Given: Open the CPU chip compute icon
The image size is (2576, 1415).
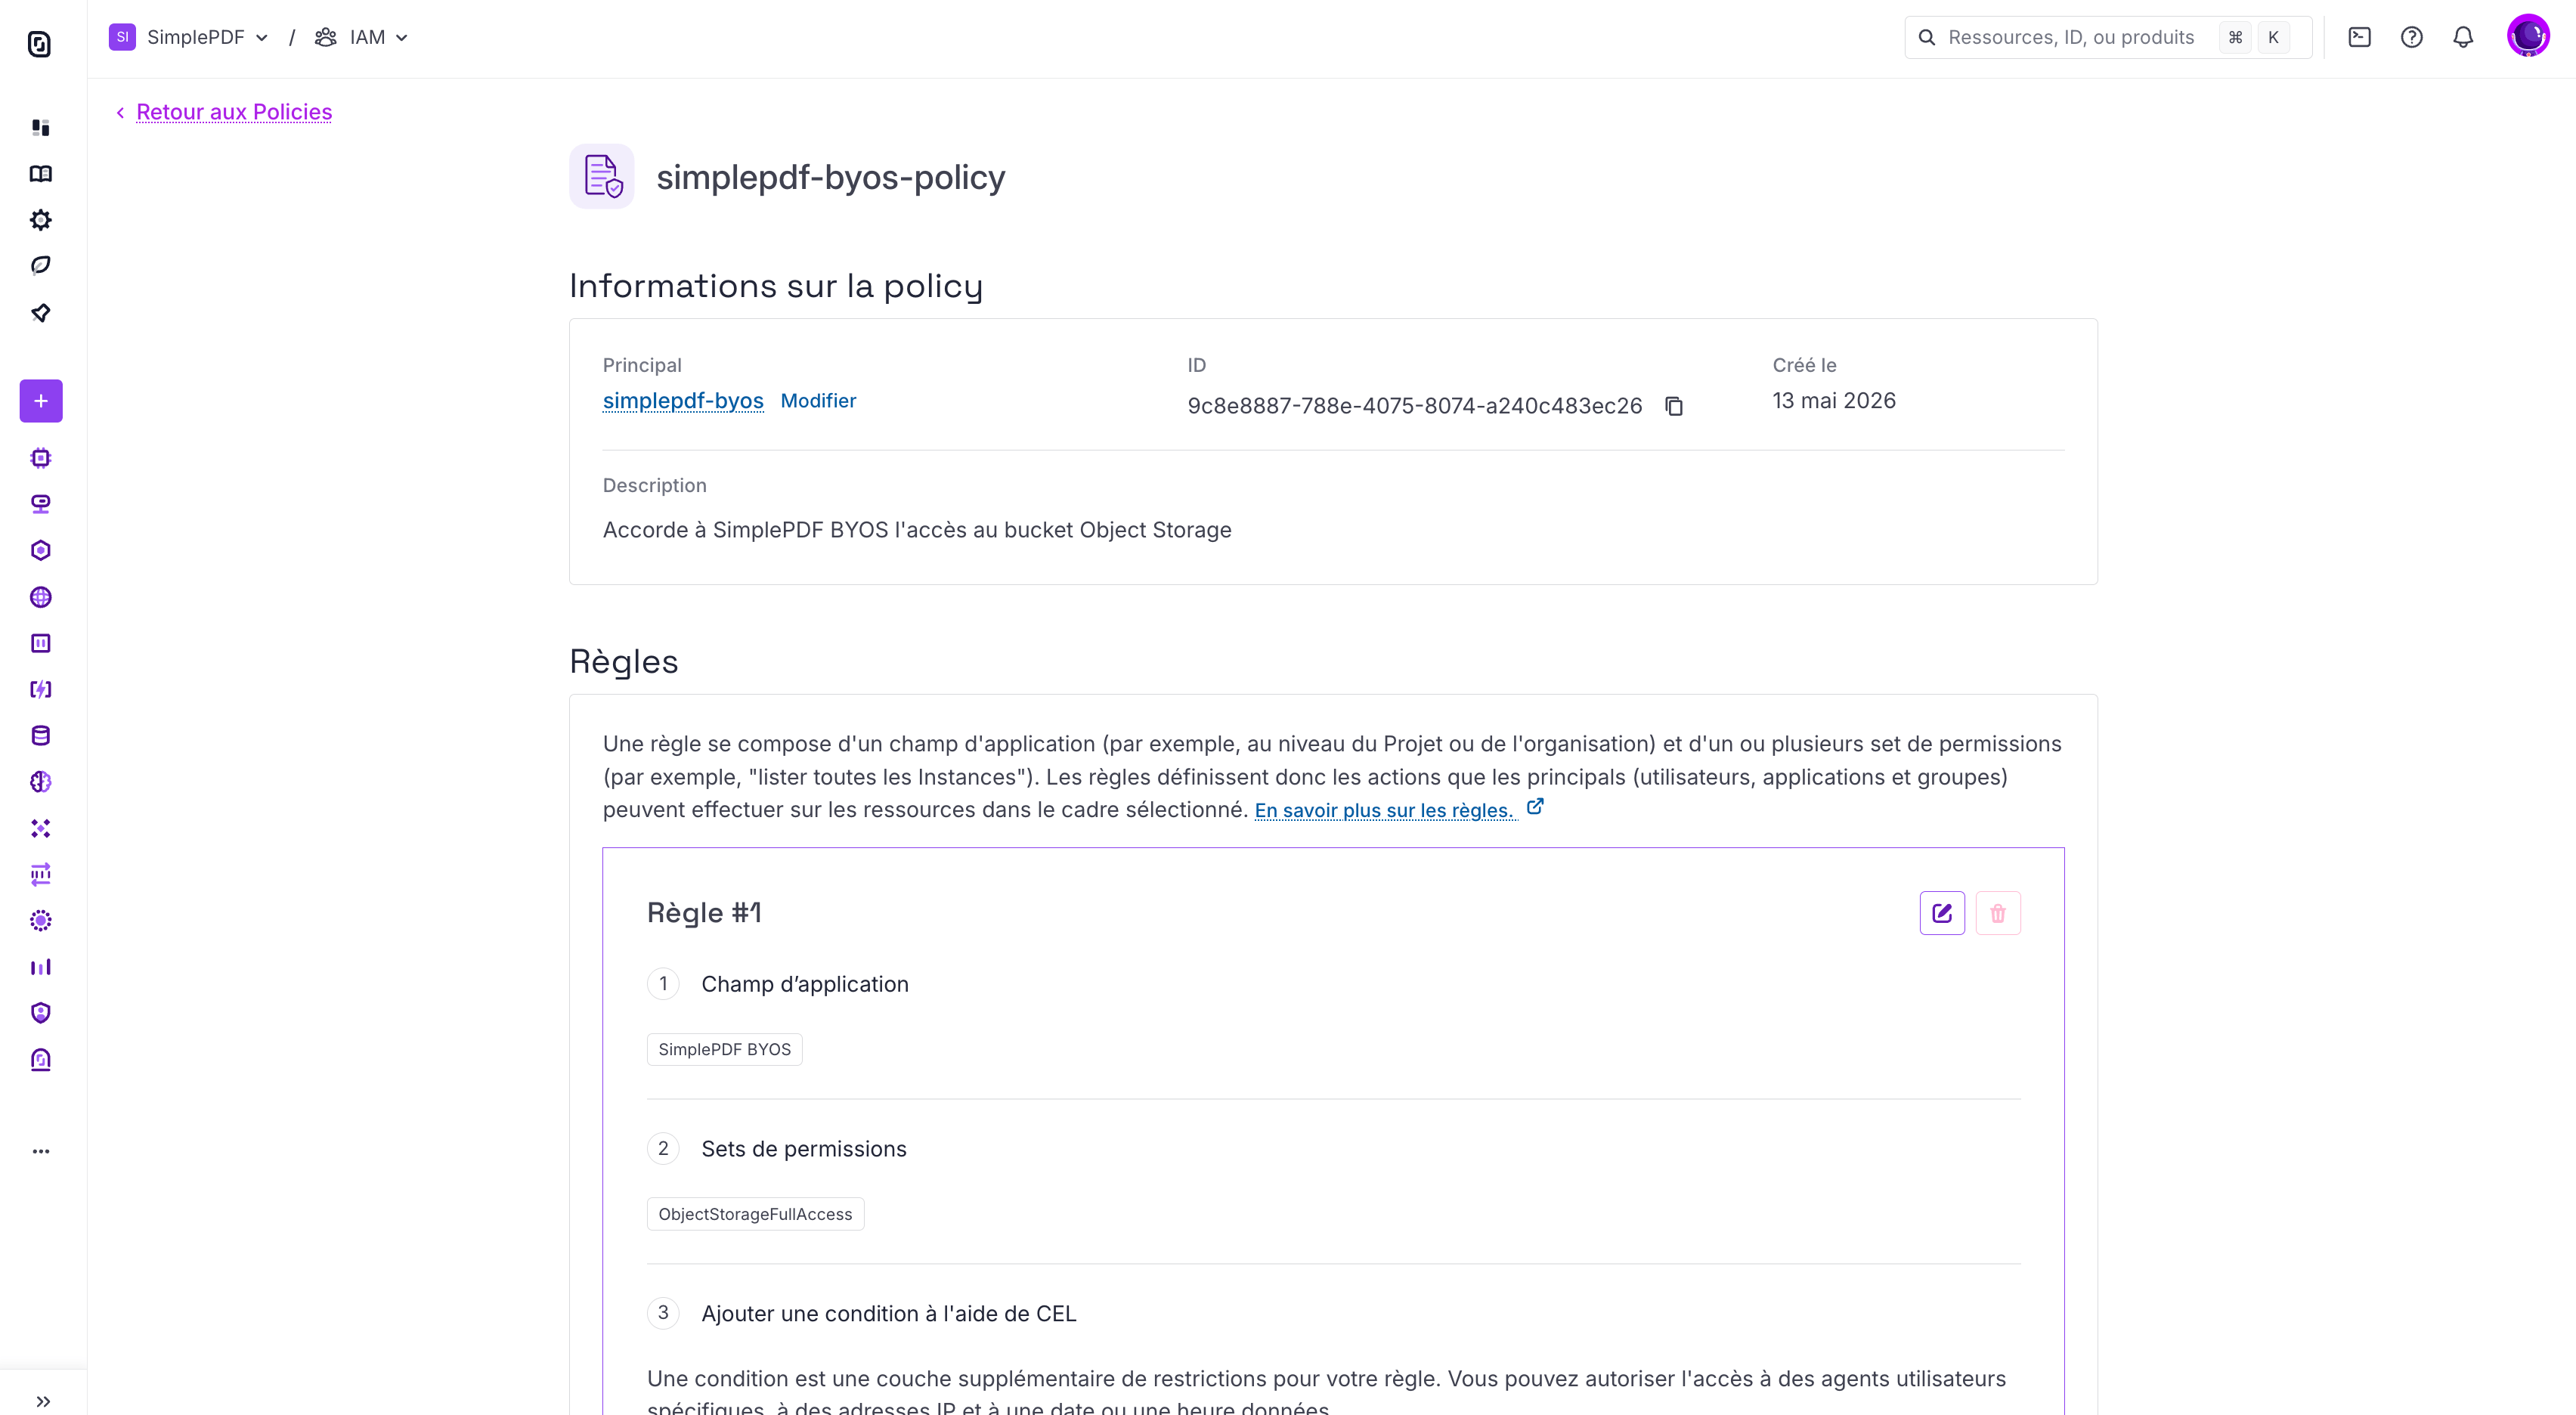Looking at the screenshot, I should 41,458.
